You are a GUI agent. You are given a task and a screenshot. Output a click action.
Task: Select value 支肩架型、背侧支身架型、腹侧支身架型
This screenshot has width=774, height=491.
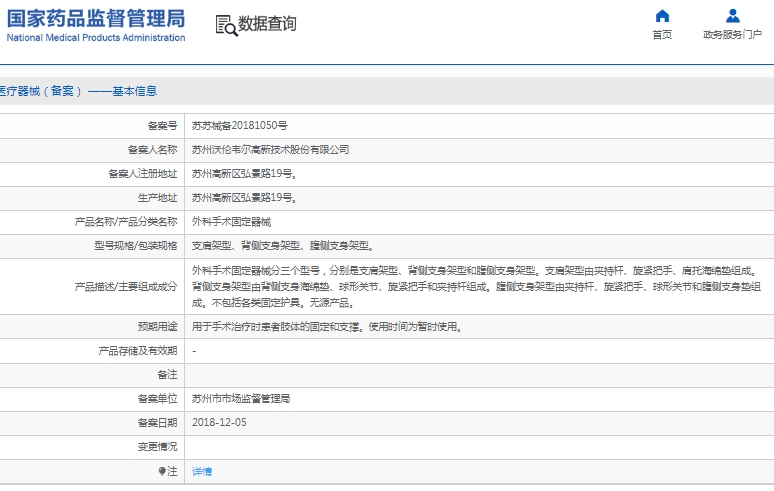(283, 246)
